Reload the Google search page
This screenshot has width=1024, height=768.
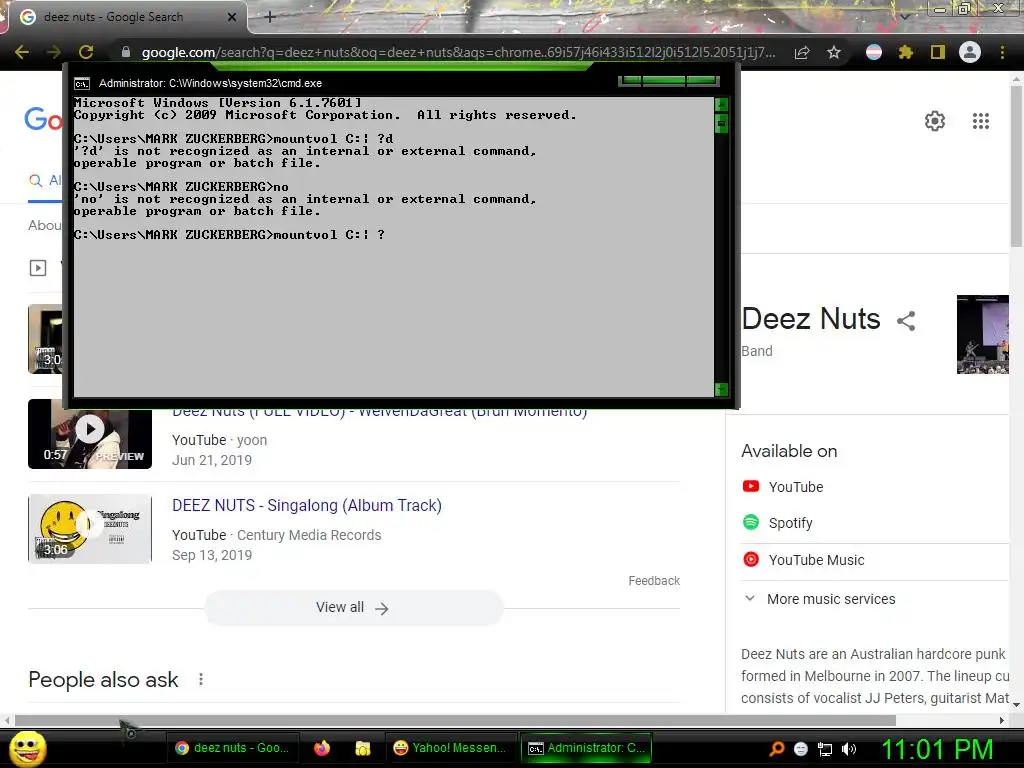(86, 52)
